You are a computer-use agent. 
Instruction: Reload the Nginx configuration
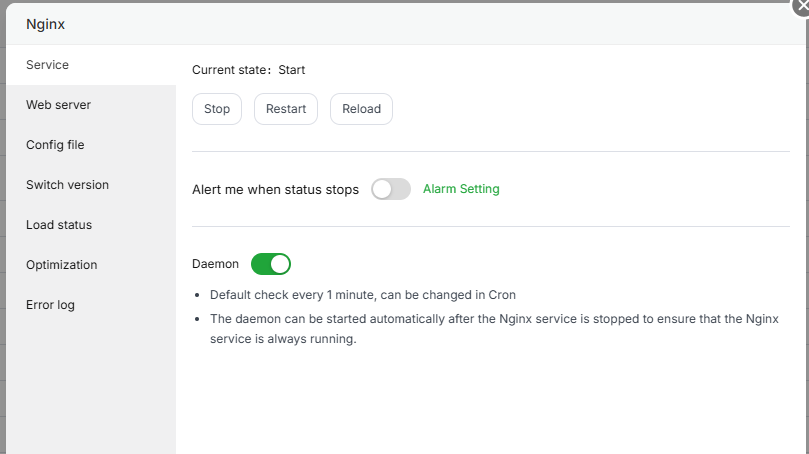[x=361, y=109]
